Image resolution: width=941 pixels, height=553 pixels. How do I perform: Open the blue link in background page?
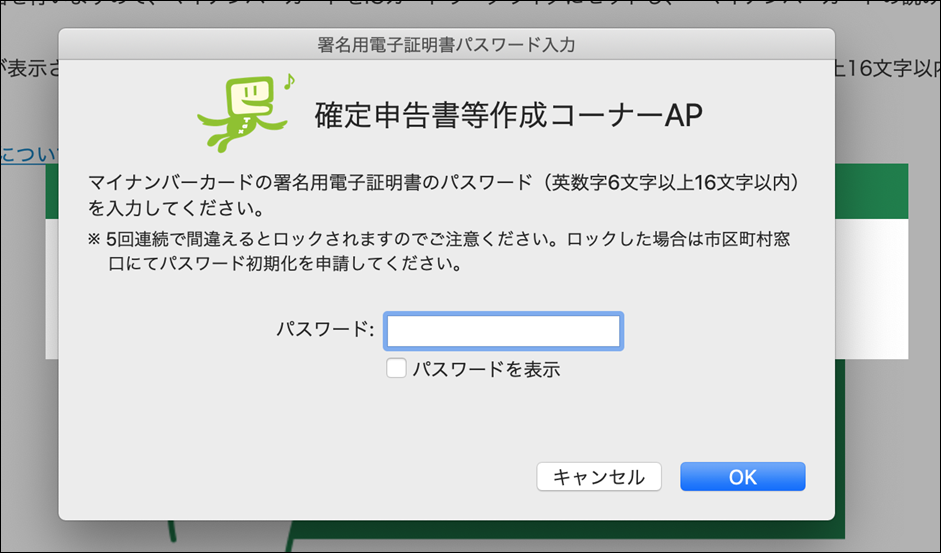[29, 154]
